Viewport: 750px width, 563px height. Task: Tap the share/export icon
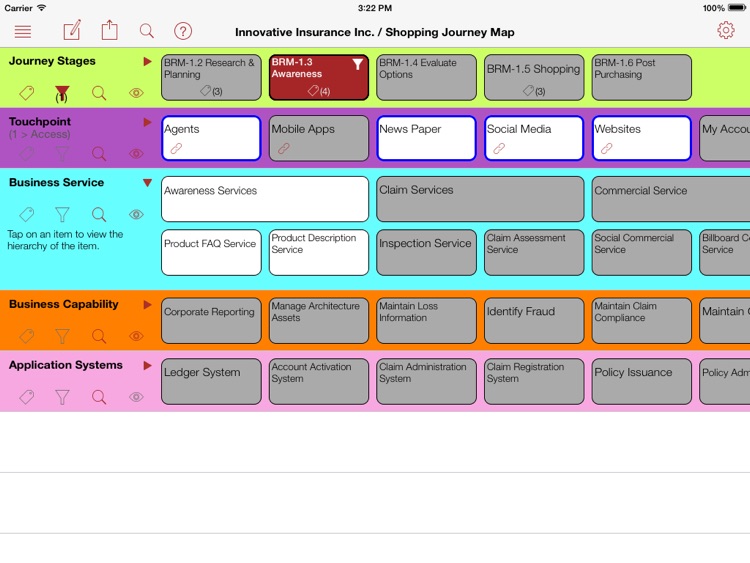[110, 30]
